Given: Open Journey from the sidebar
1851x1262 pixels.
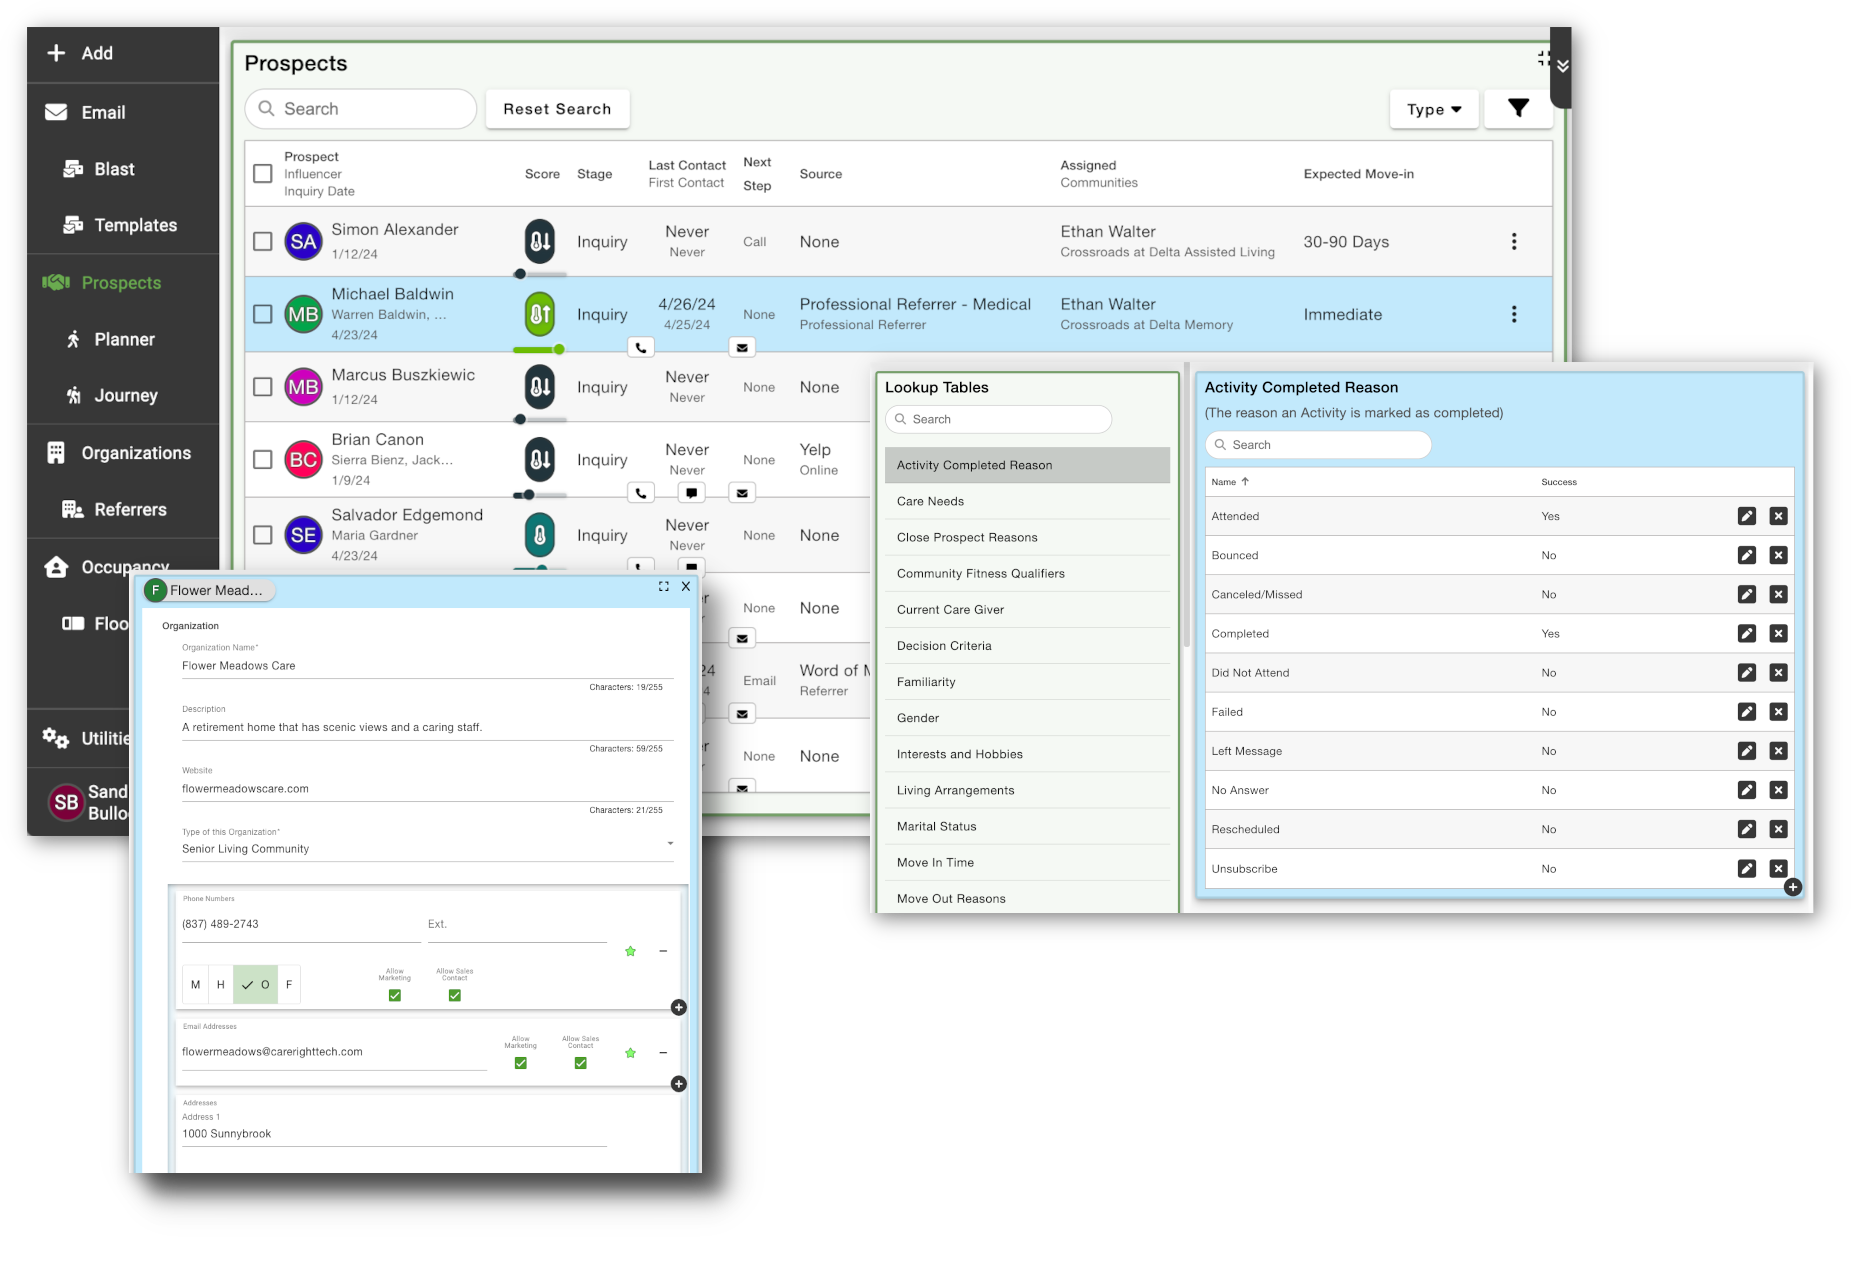Looking at the screenshot, I should click(123, 396).
